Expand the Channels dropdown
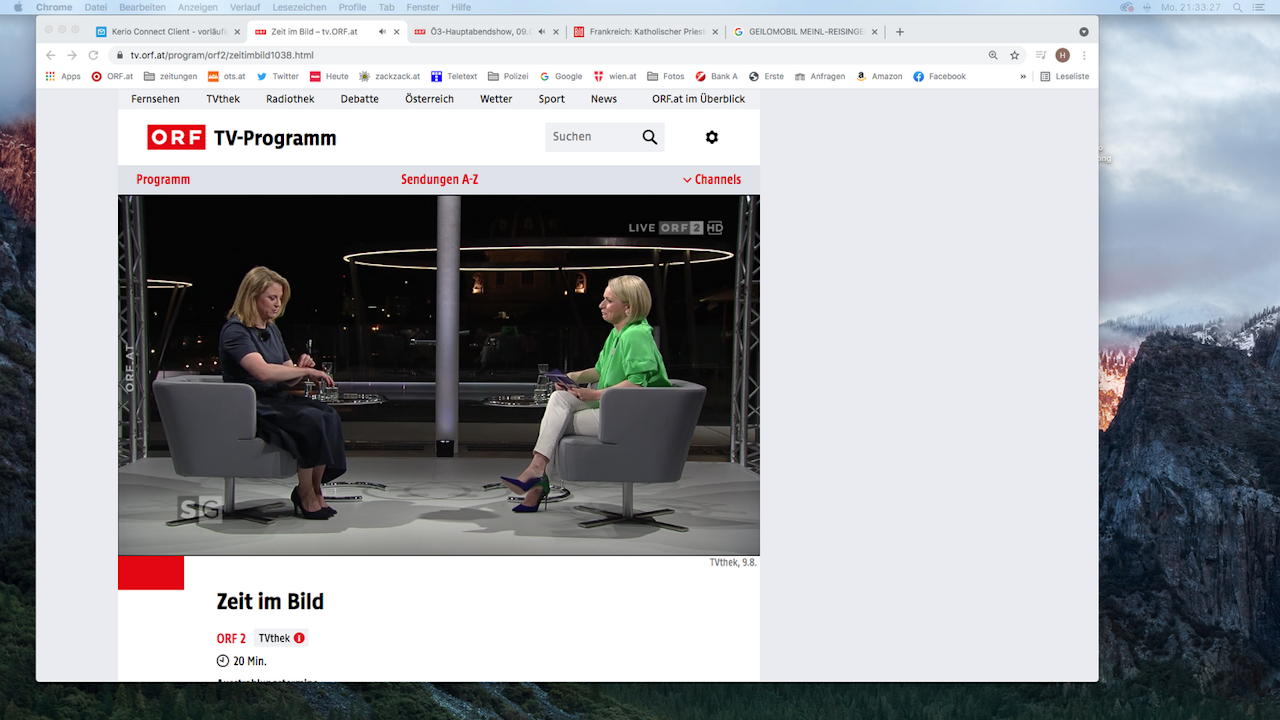1280x720 pixels. click(x=712, y=180)
